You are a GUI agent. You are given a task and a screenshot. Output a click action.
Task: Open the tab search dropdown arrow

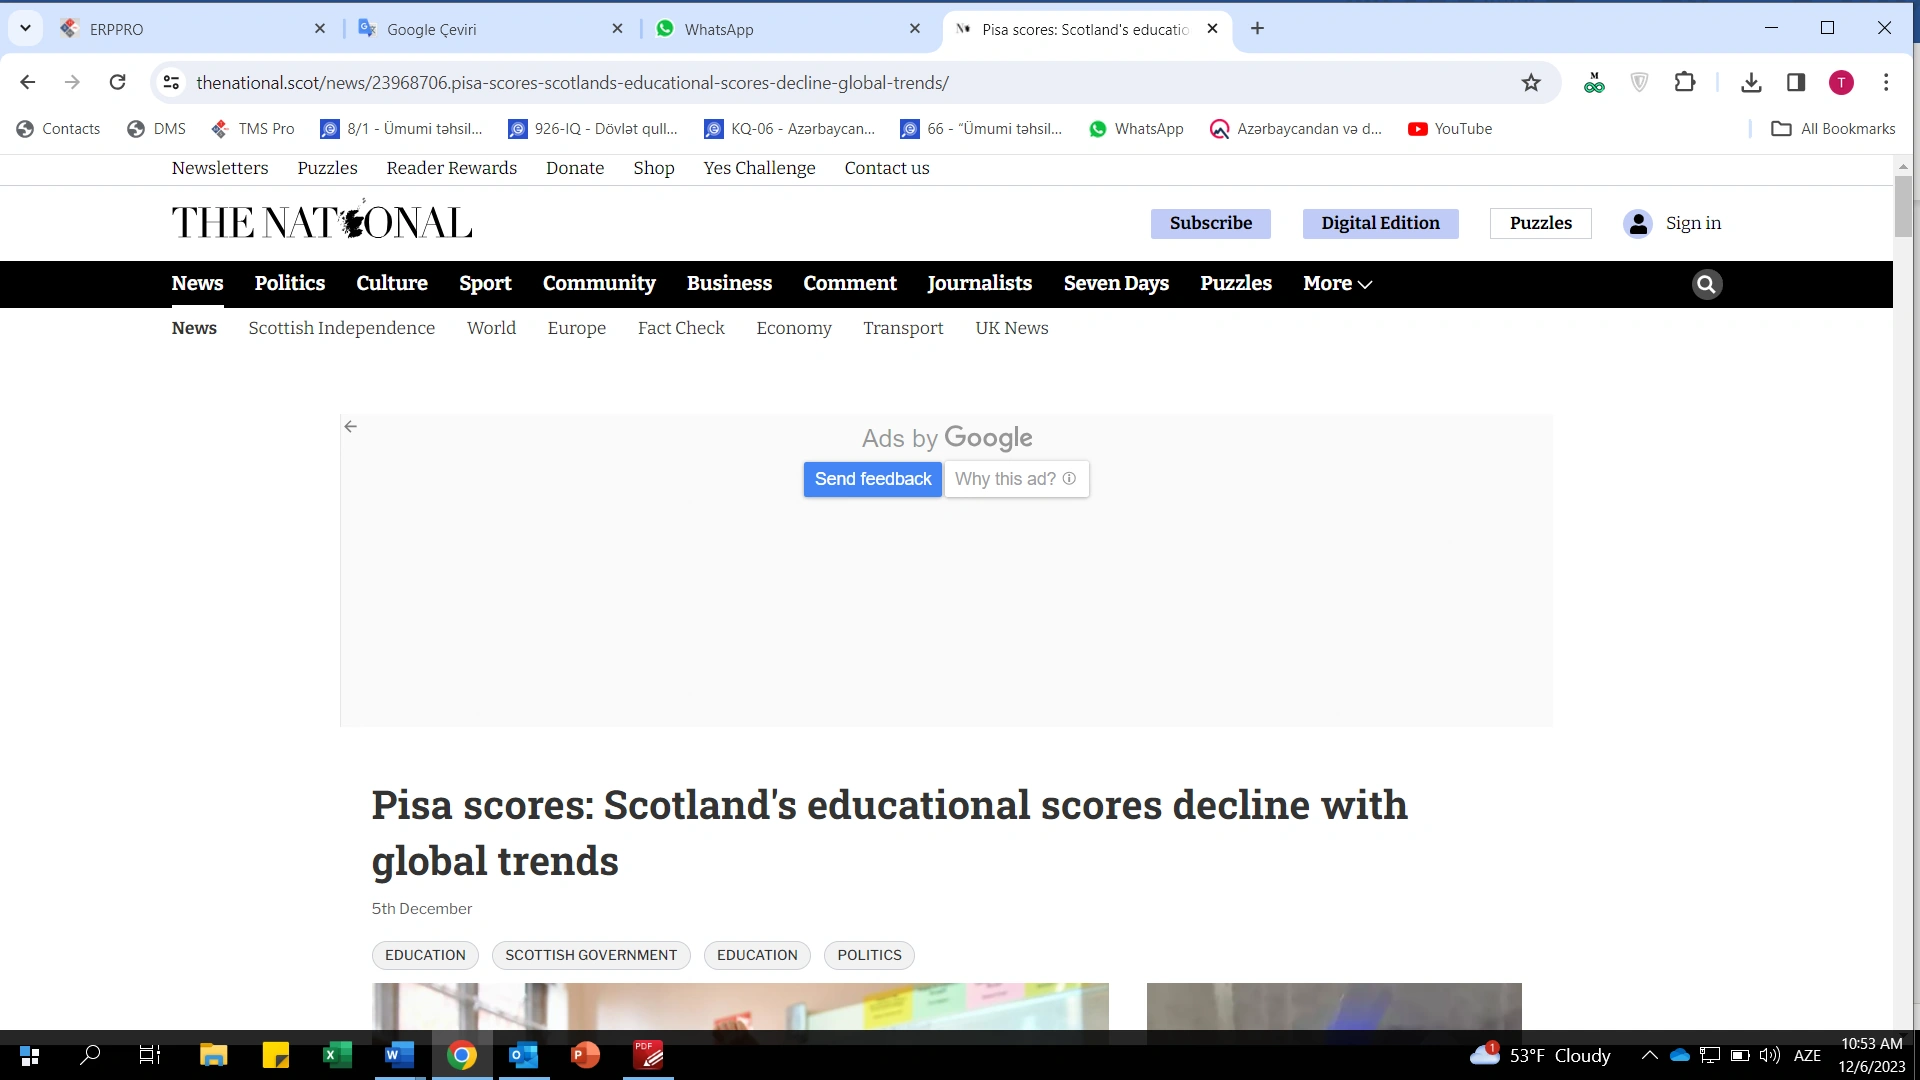pos(25,29)
